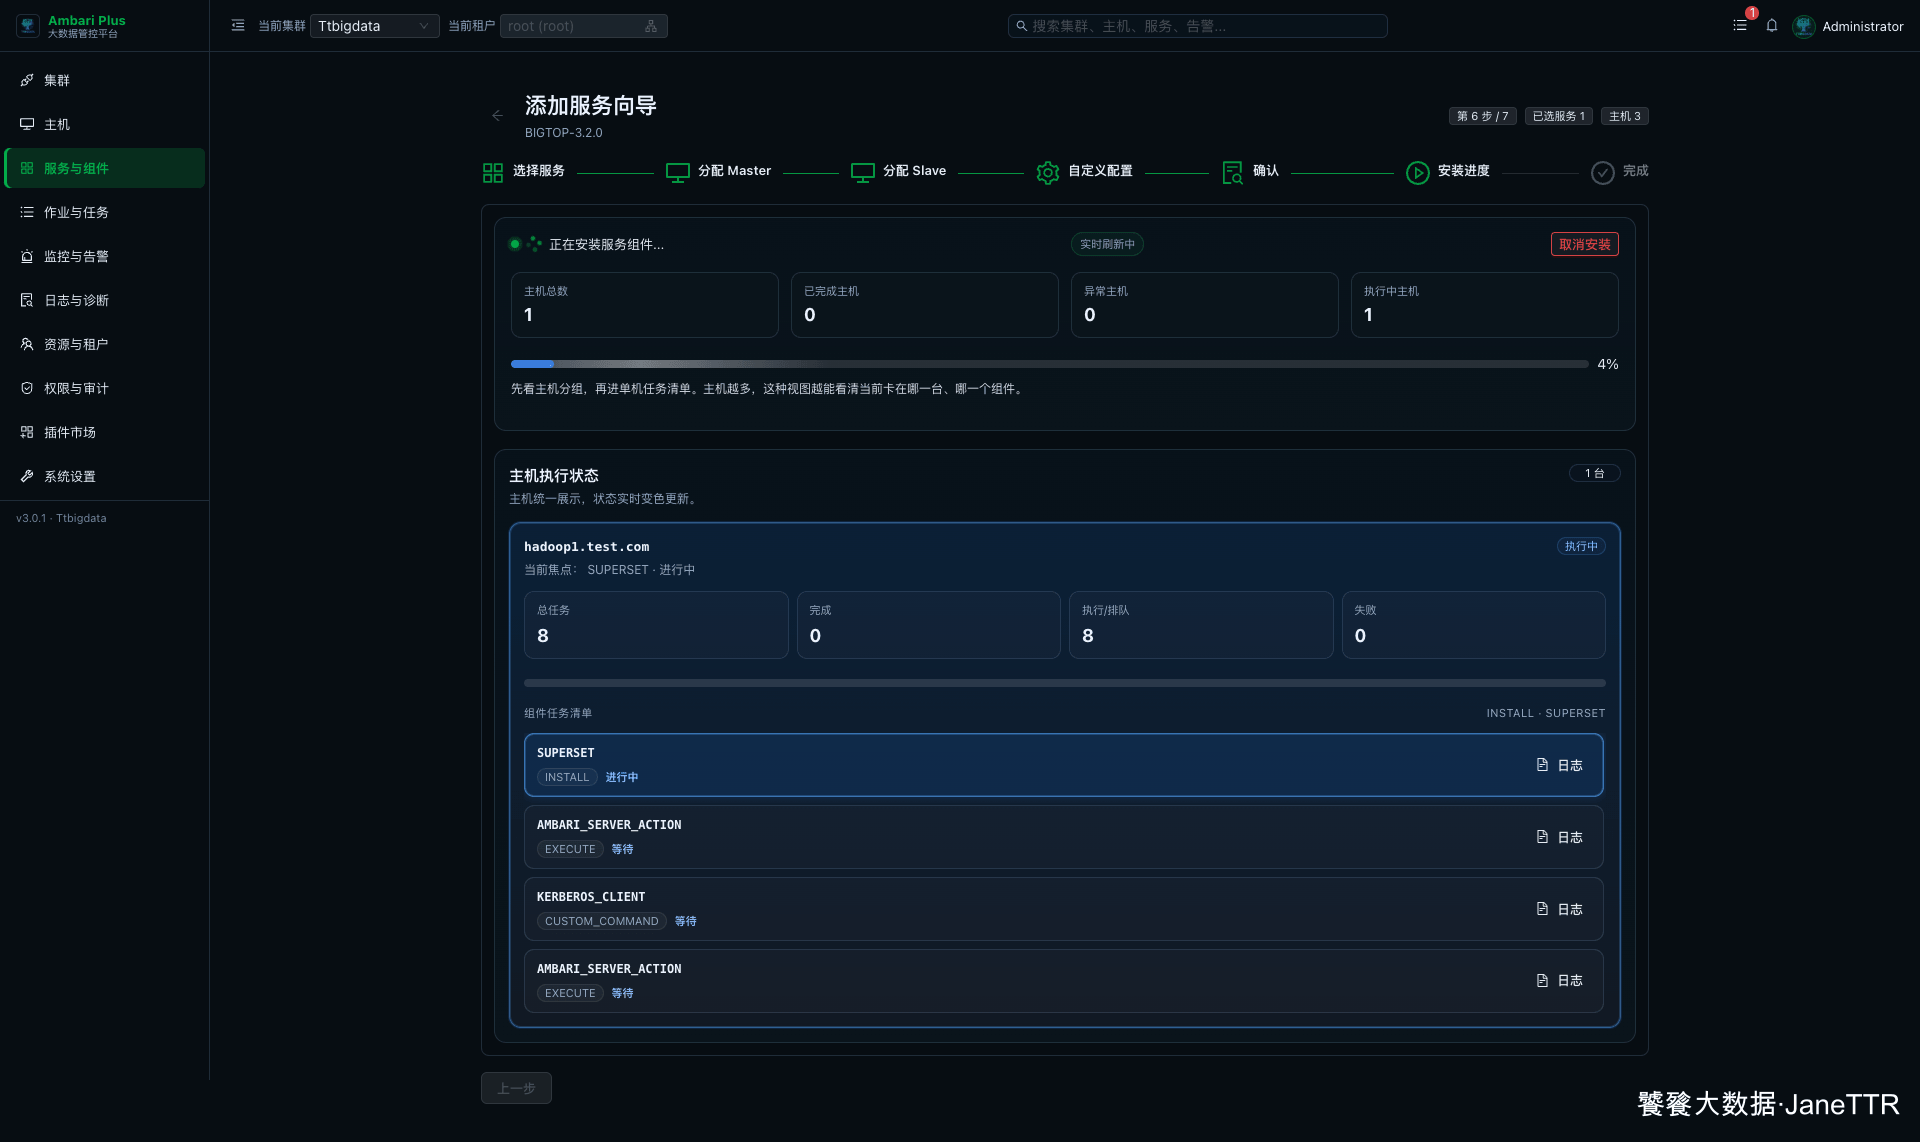The width and height of the screenshot is (1920, 1142).
Task: Click the CUSTOM_COMMAND tag
Action: 601,921
